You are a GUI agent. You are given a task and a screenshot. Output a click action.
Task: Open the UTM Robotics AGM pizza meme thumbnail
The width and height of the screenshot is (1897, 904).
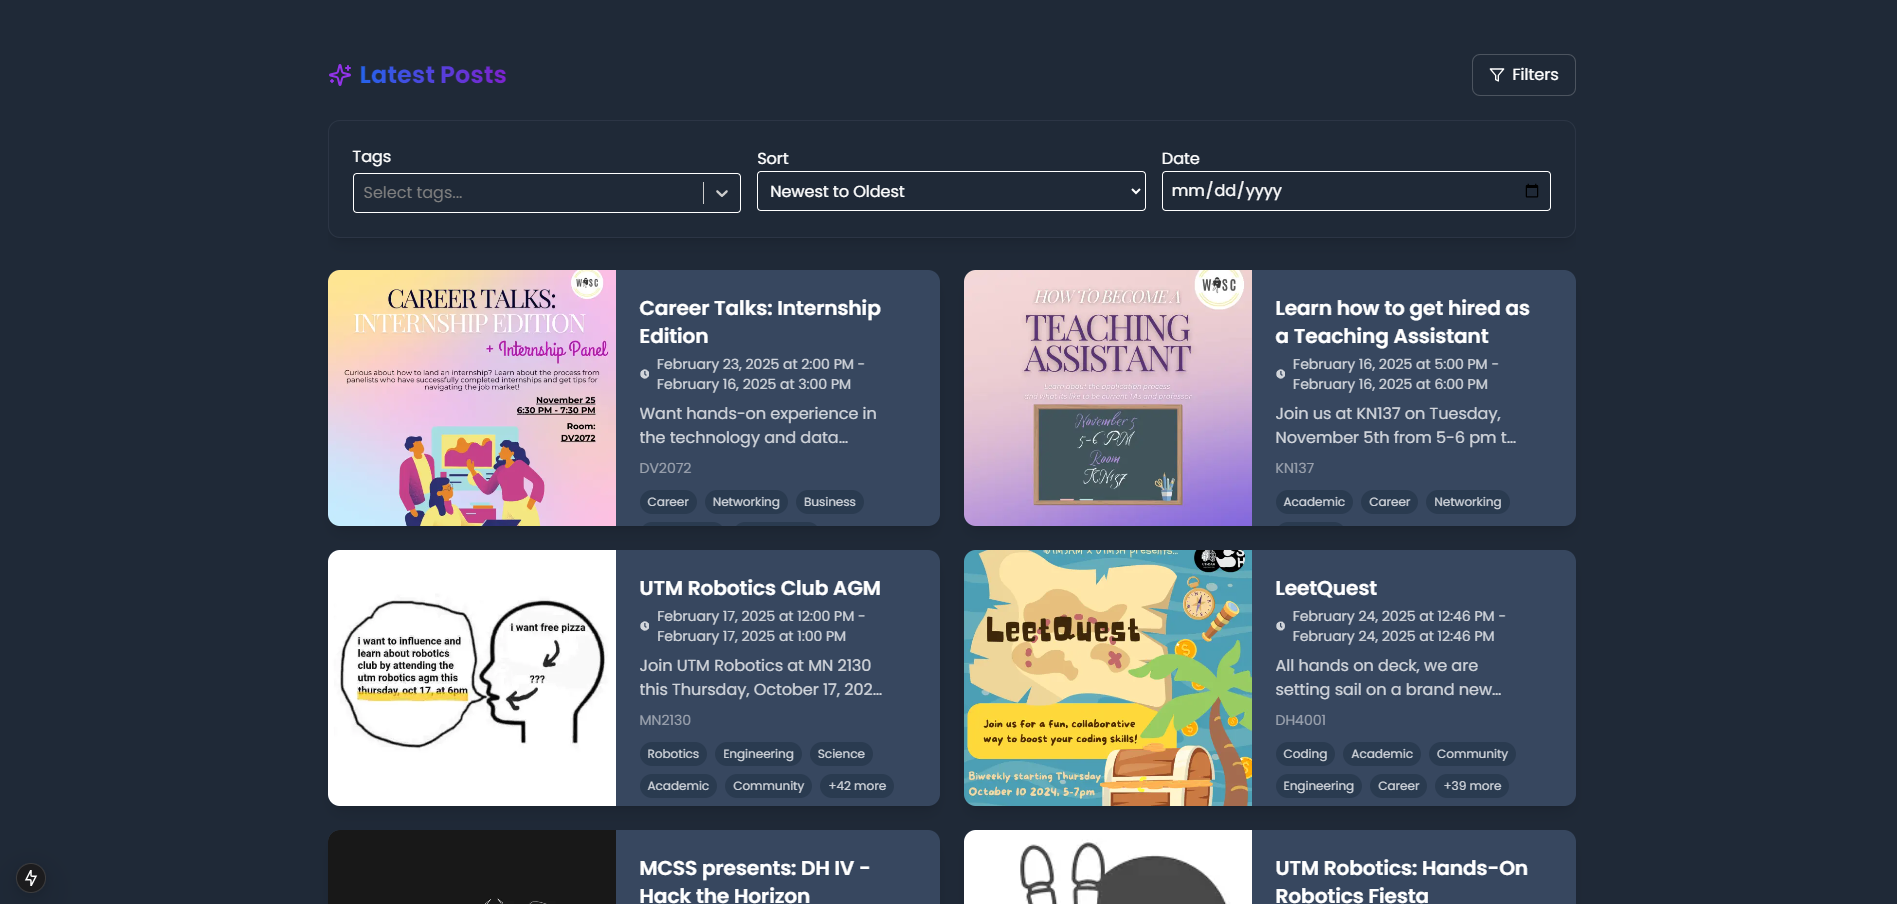click(472, 678)
